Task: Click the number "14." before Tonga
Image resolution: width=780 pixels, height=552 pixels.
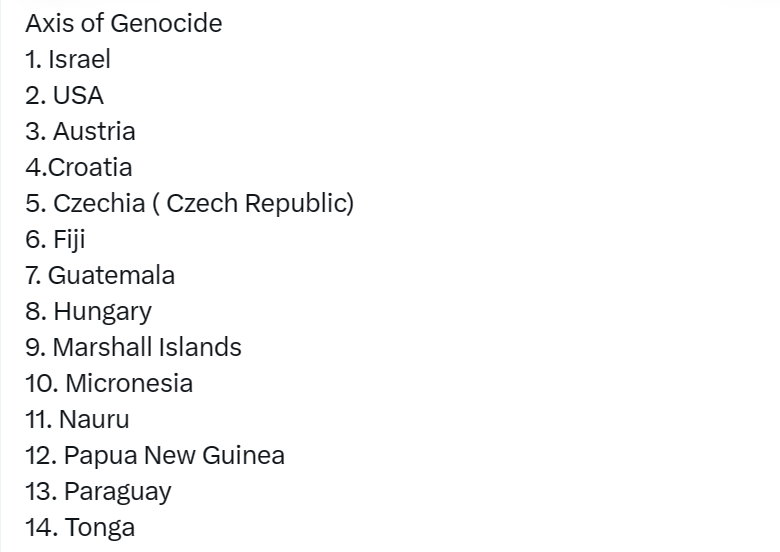Action: tap(41, 527)
